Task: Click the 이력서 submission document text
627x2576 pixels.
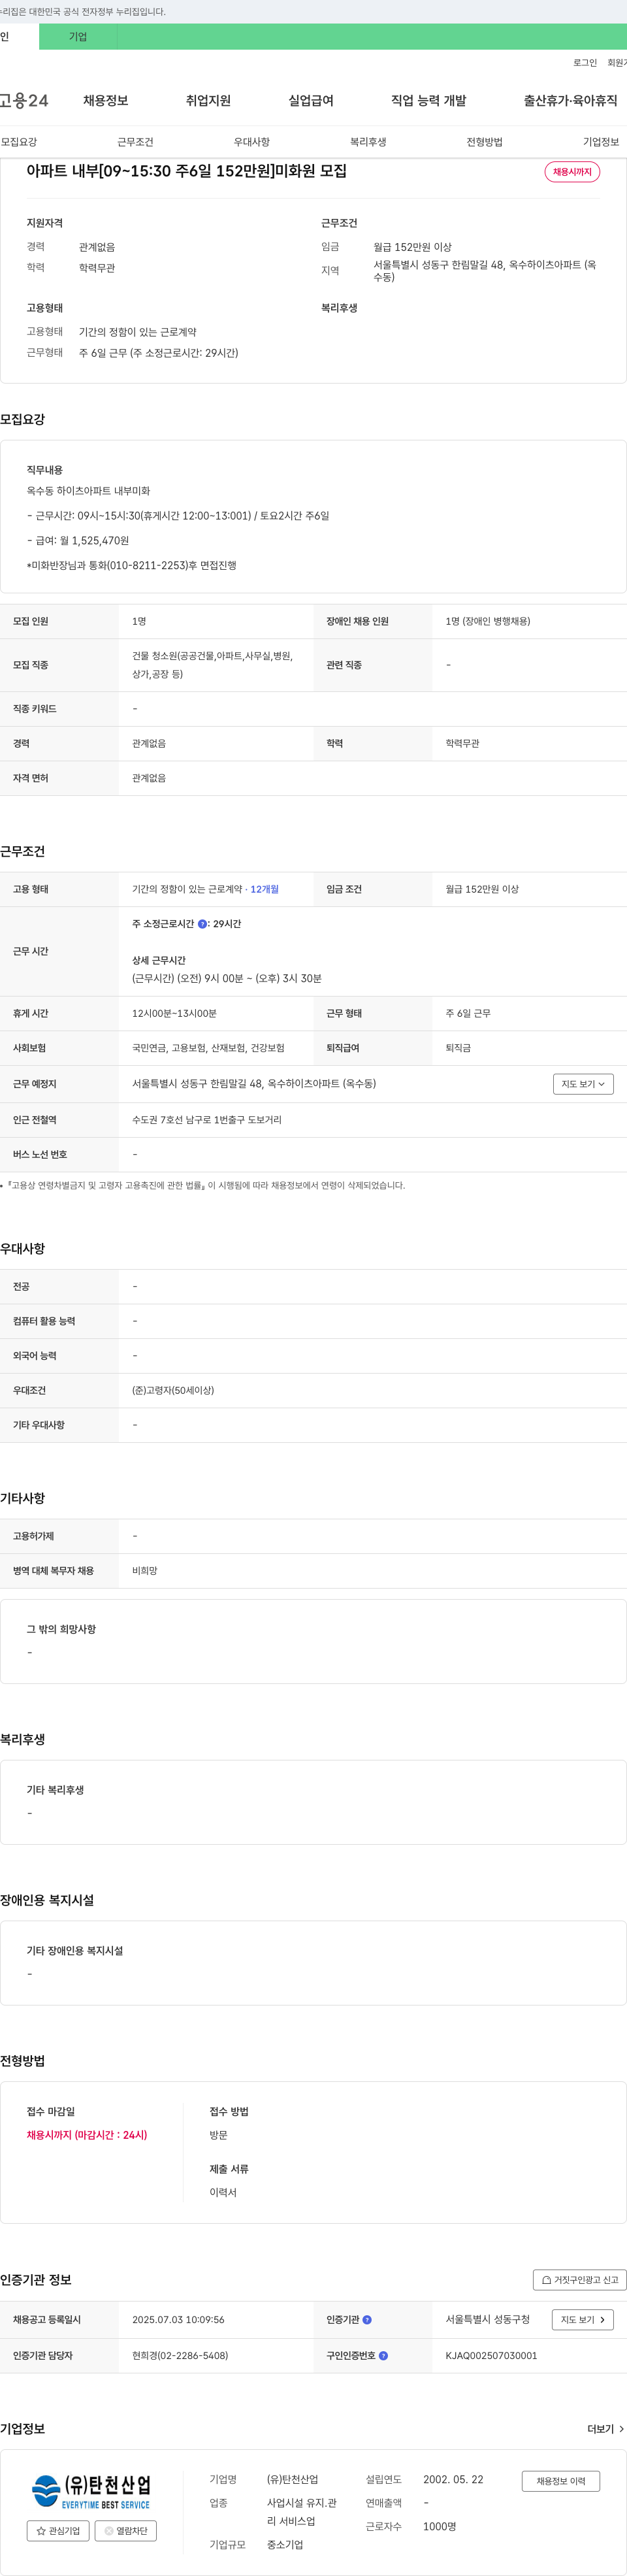Action: [223, 2192]
